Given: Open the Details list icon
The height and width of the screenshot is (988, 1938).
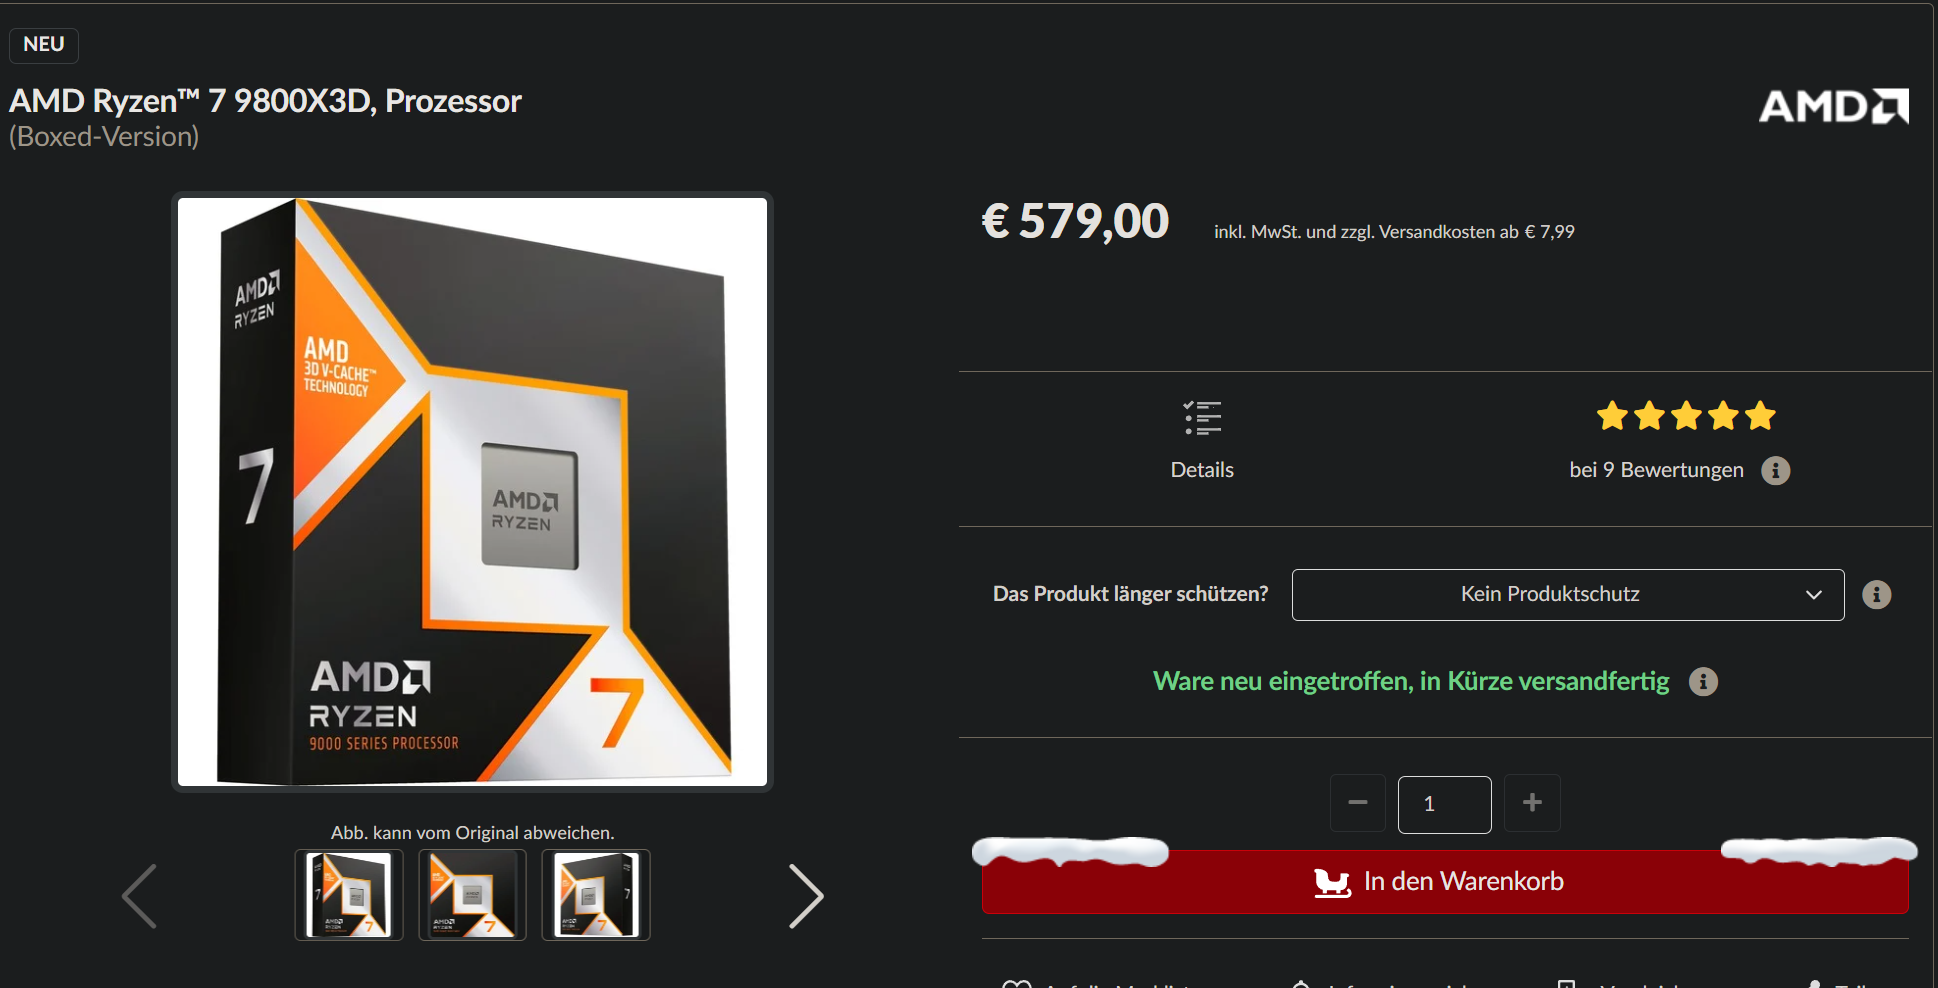Looking at the screenshot, I should [1202, 418].
